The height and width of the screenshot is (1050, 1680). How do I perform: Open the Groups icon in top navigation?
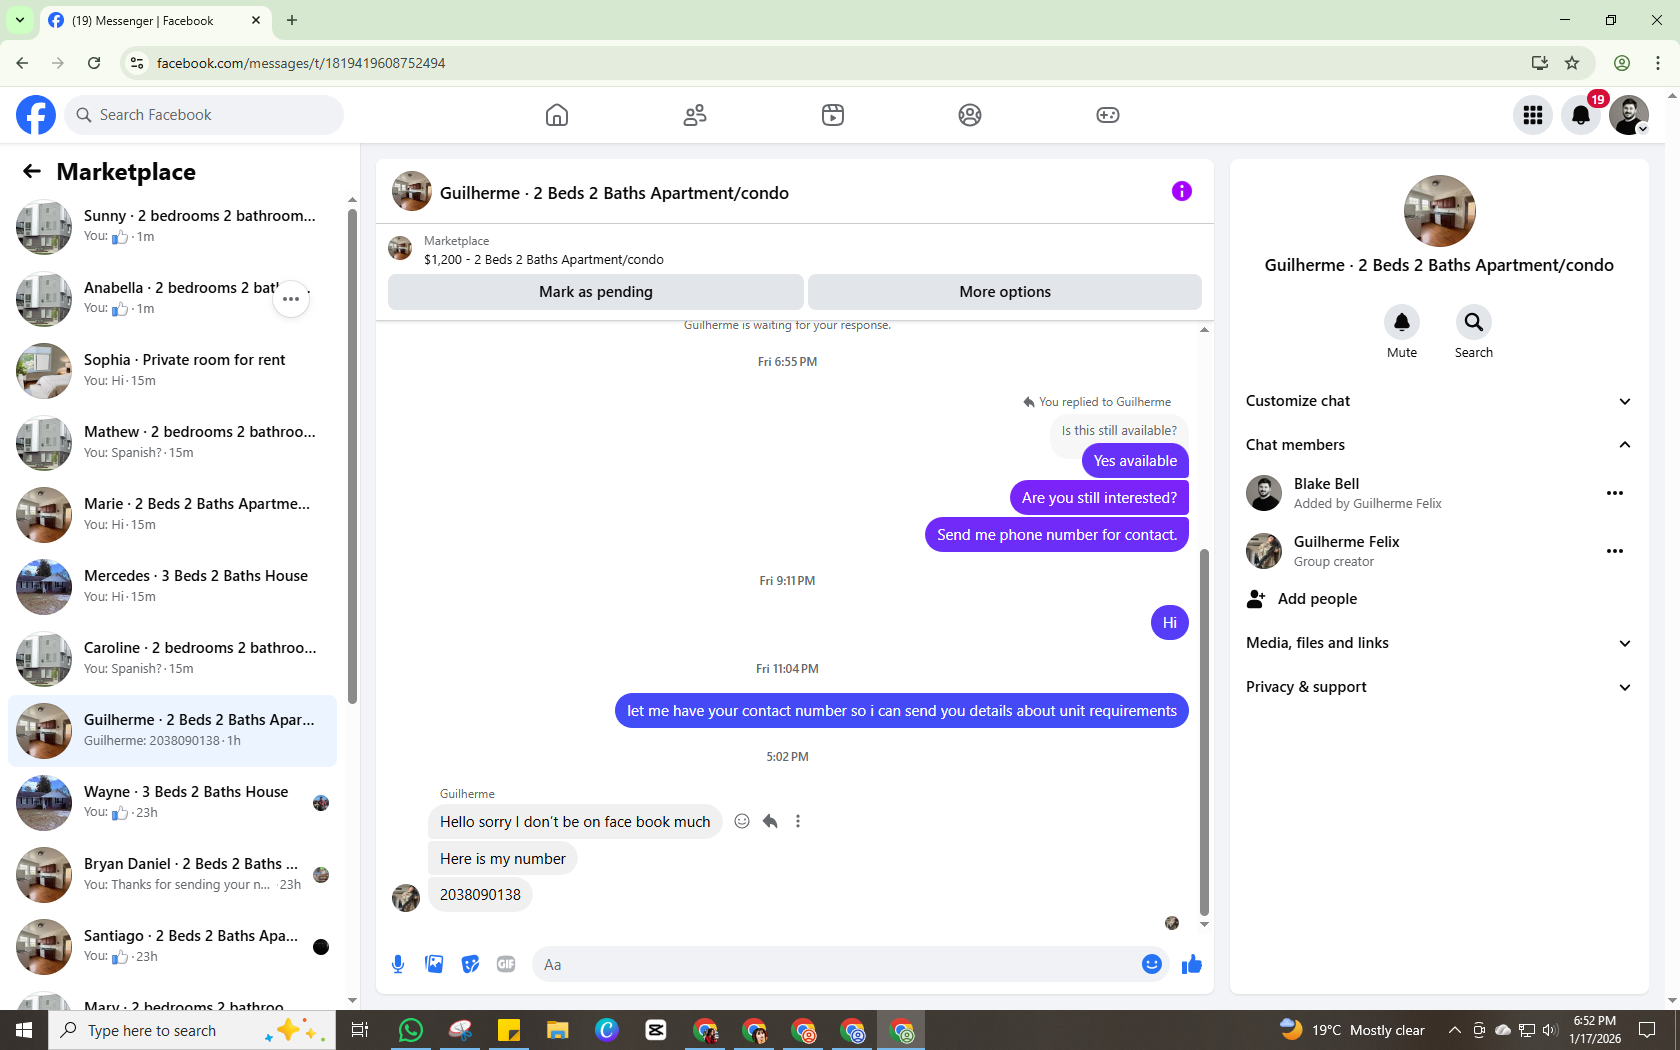[x=970, y=115]
